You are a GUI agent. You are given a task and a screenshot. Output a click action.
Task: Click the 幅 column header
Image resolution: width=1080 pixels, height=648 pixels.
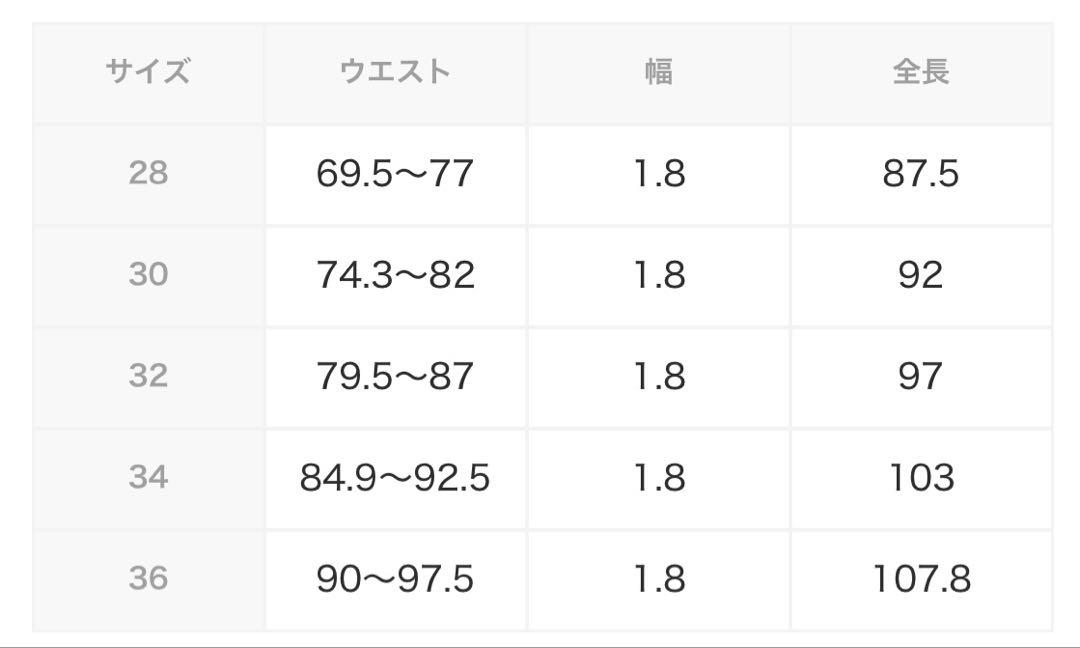tap(658, 72)
